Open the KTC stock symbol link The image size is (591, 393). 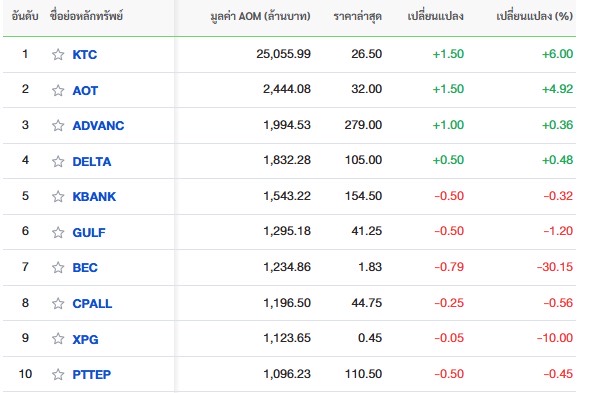coord(85,55)
